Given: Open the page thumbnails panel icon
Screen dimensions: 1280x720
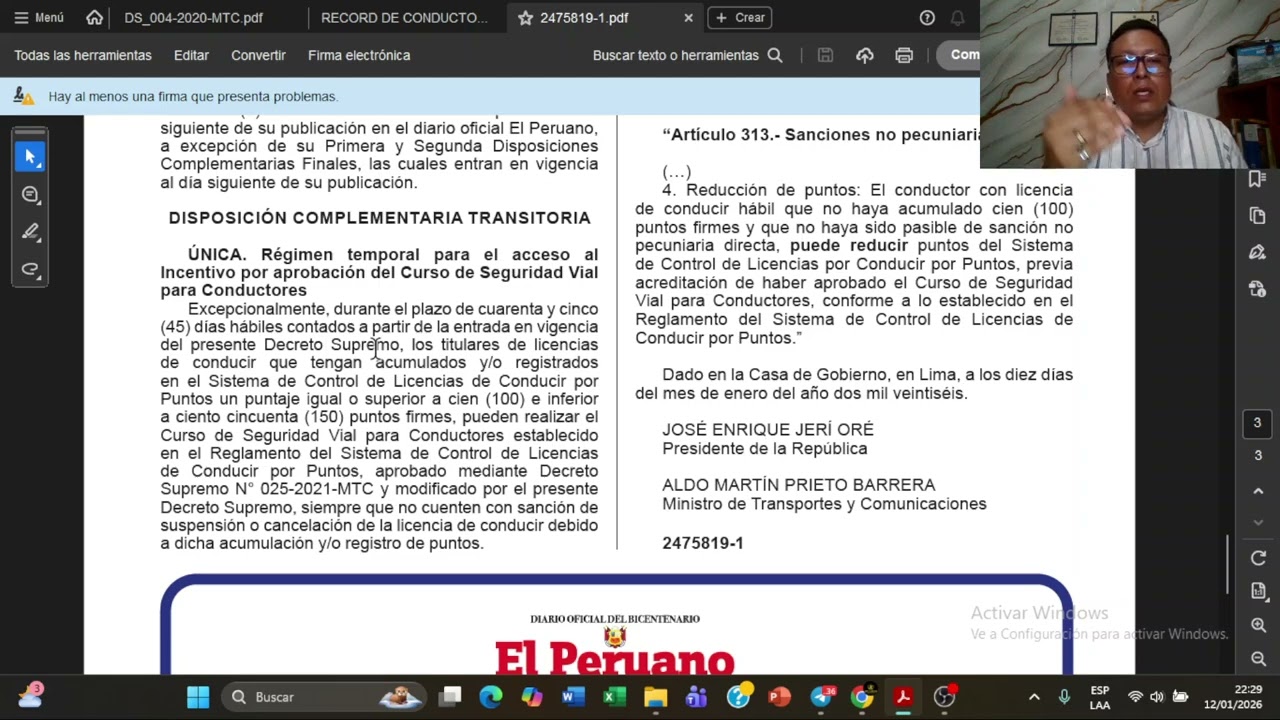Looking at the screenshot, I should click(x=1258, y=216).
